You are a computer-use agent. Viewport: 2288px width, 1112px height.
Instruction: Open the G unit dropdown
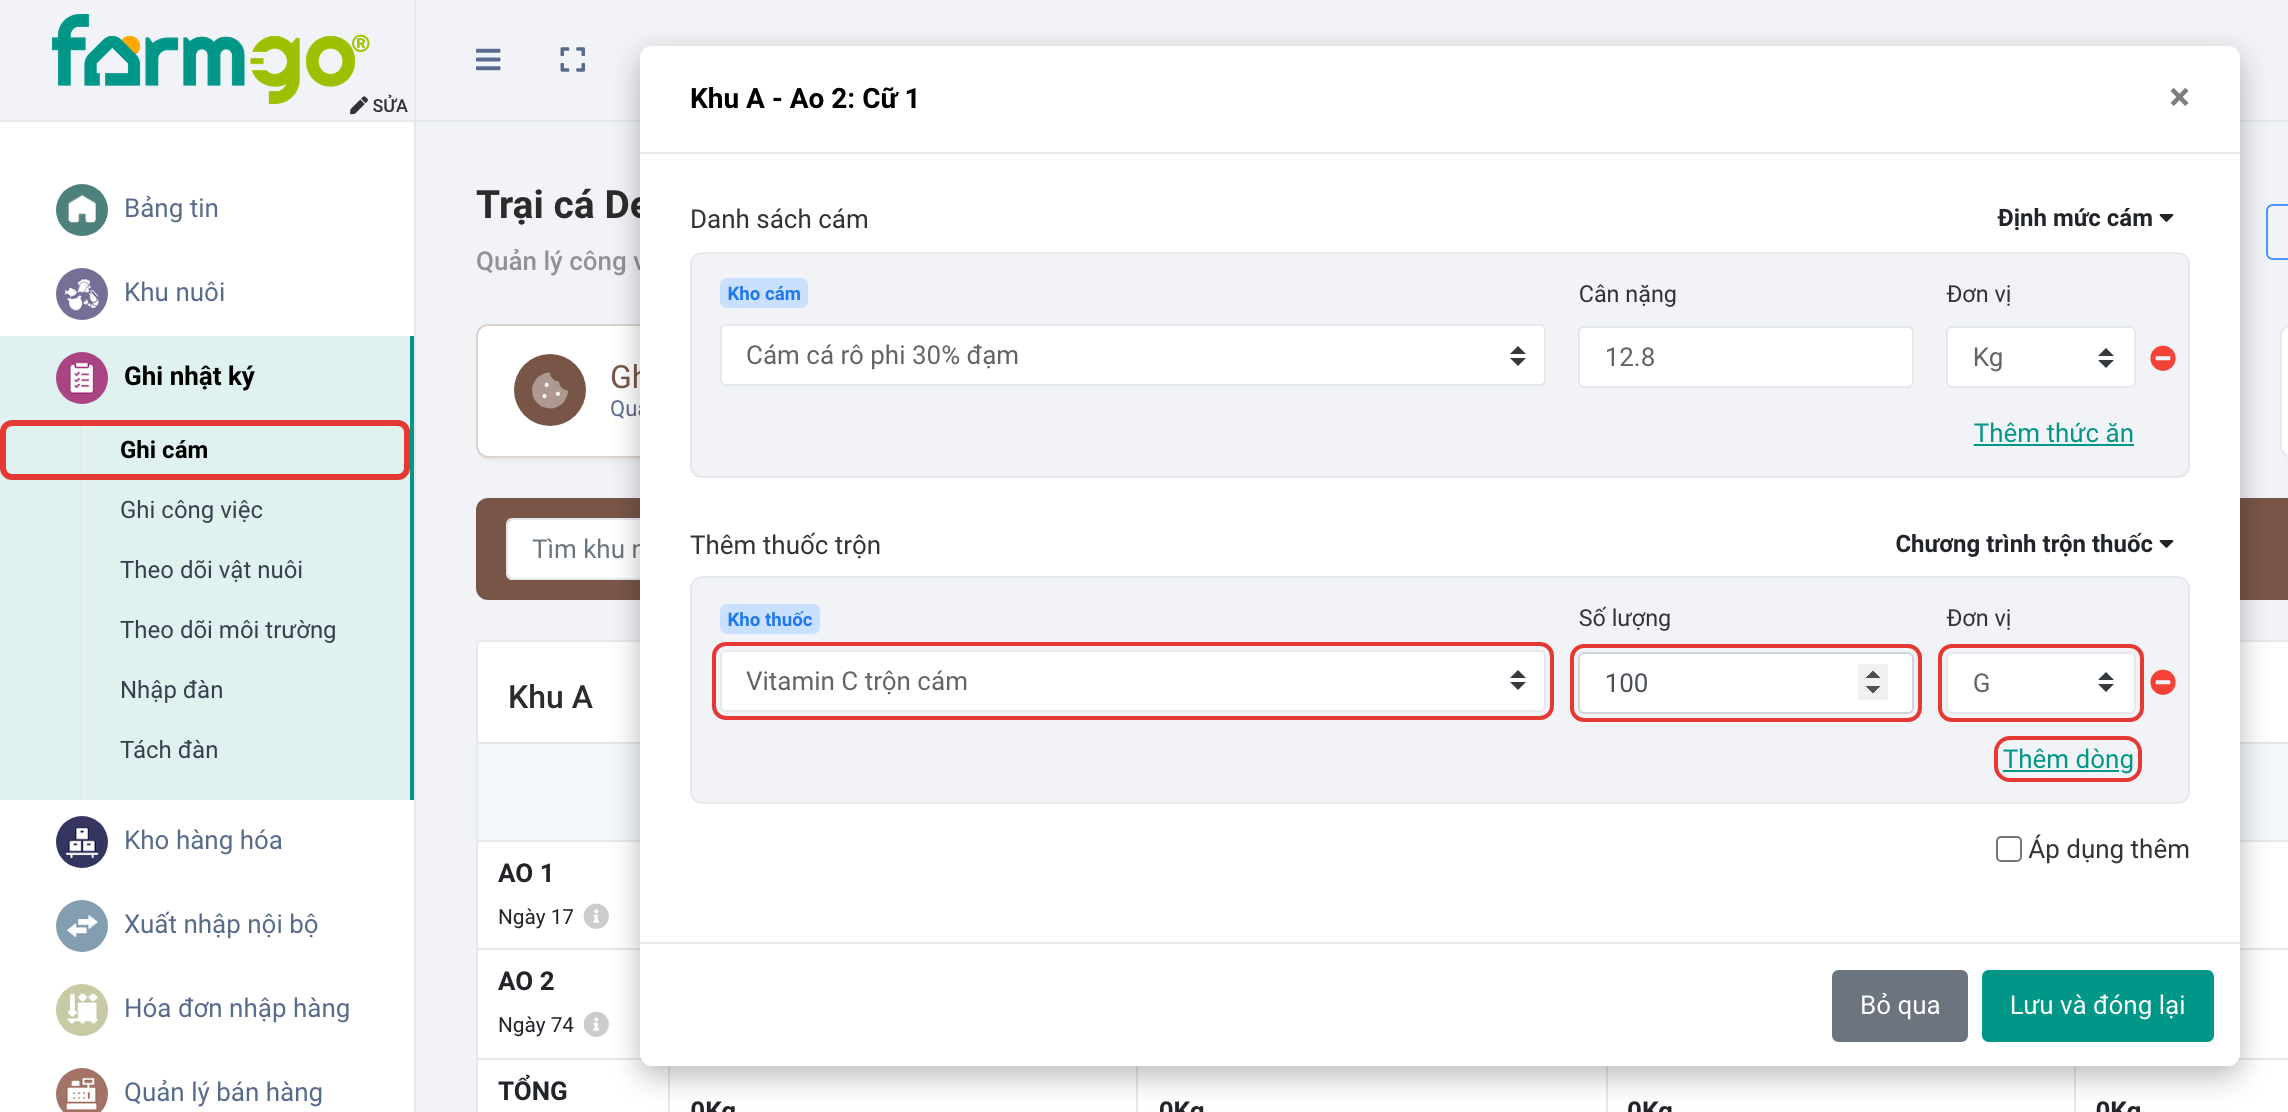pos(2040,683)
